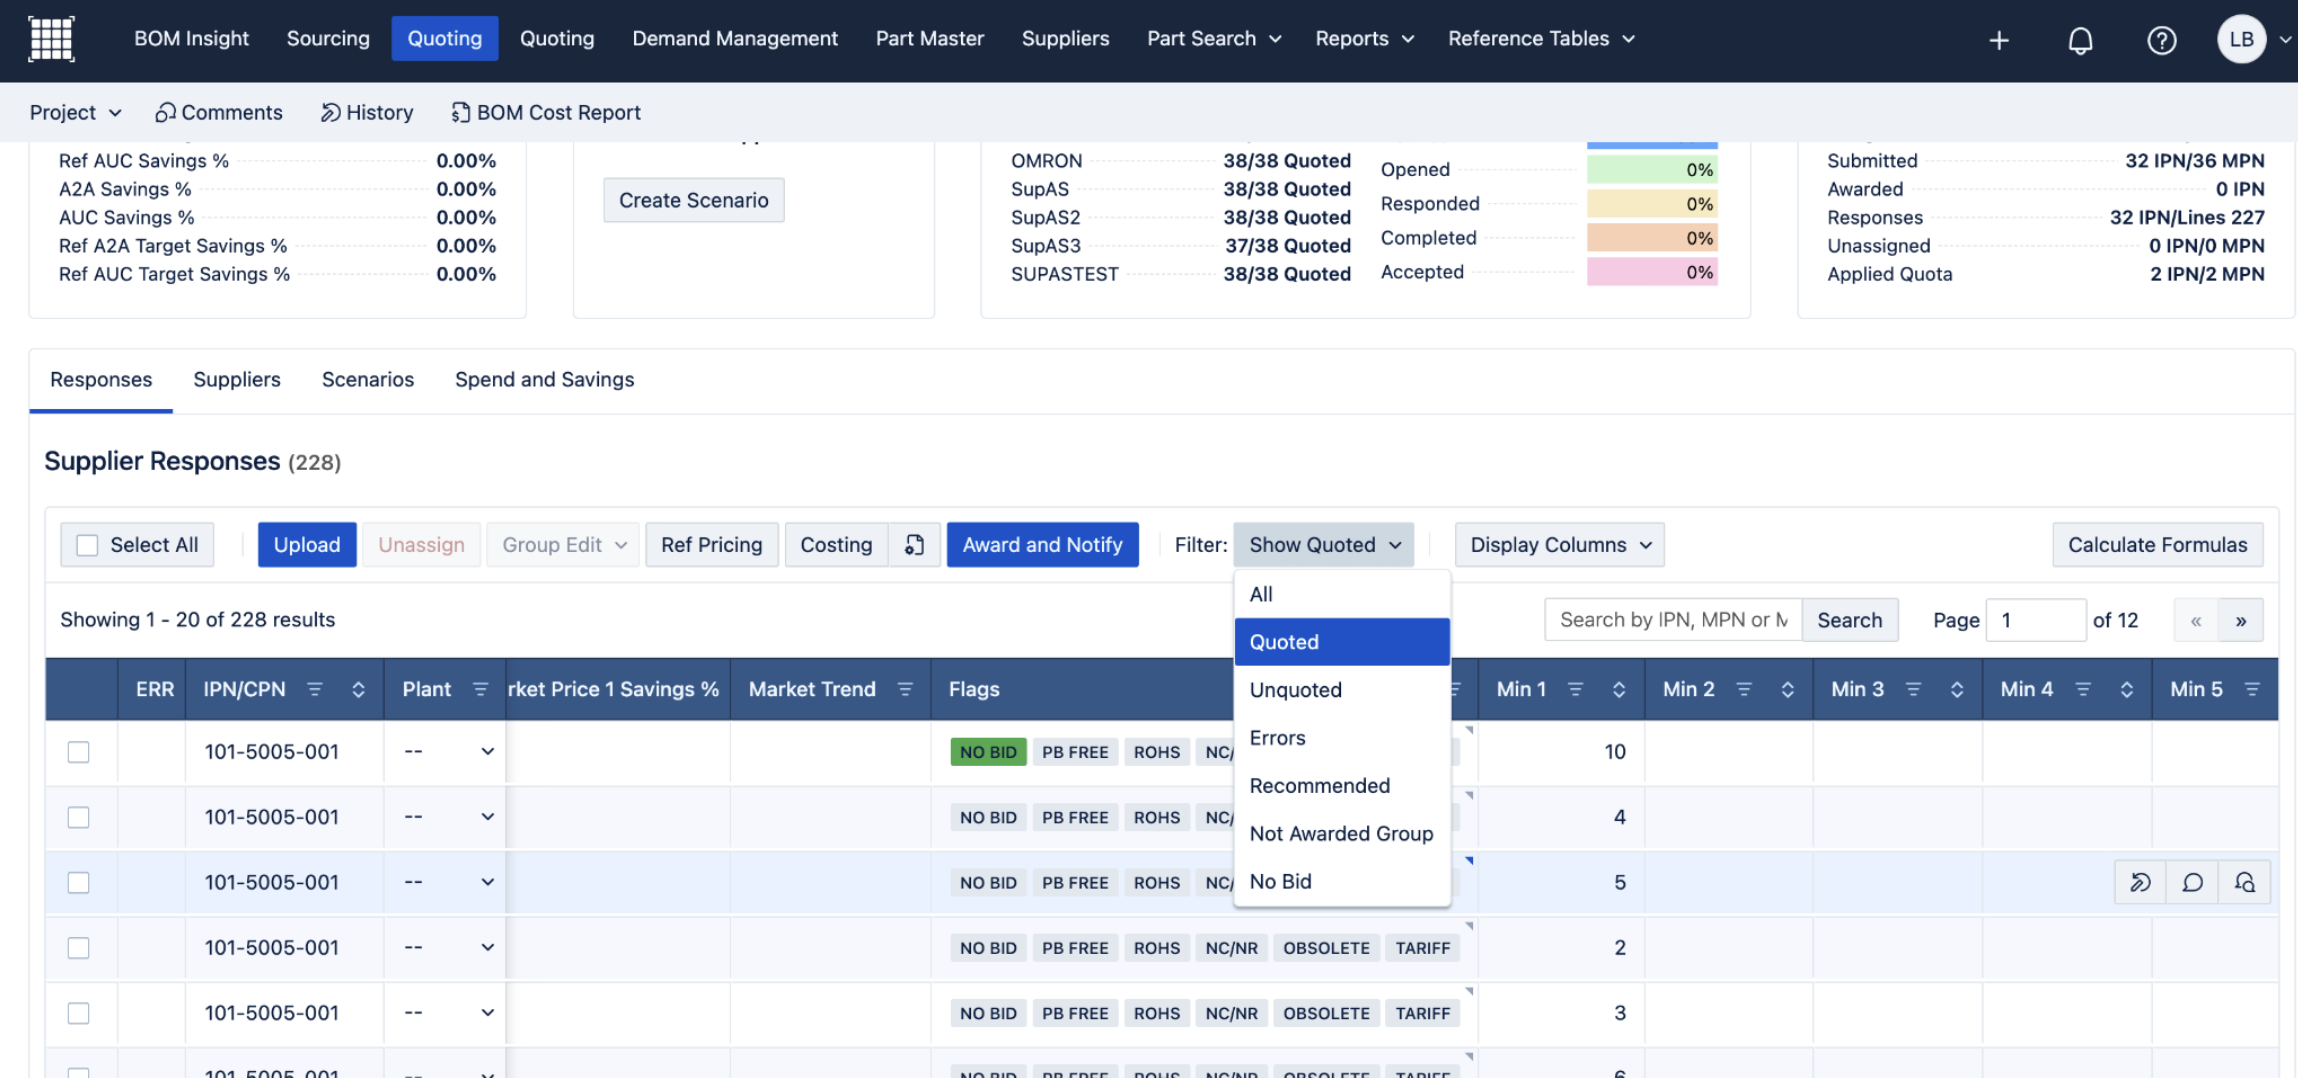
Task: Click the plus add icon
Action: [1999, 40]
